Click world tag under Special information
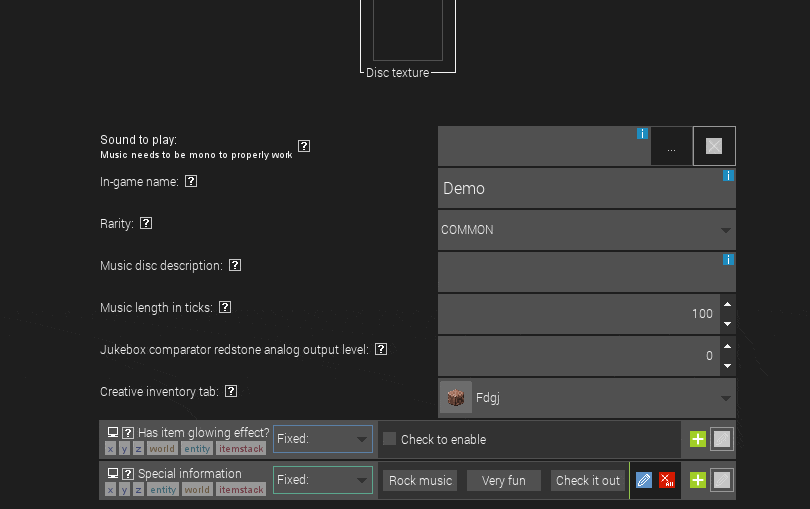This screenshot has width=810, height=509. tap(197, 489)
